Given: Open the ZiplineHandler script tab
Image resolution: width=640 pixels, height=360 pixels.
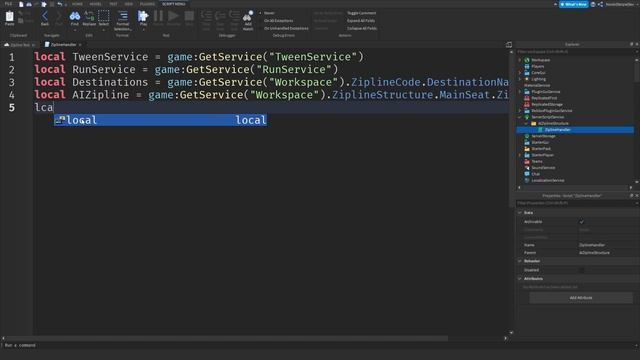Looking at the screenshot, I should 63,44.
